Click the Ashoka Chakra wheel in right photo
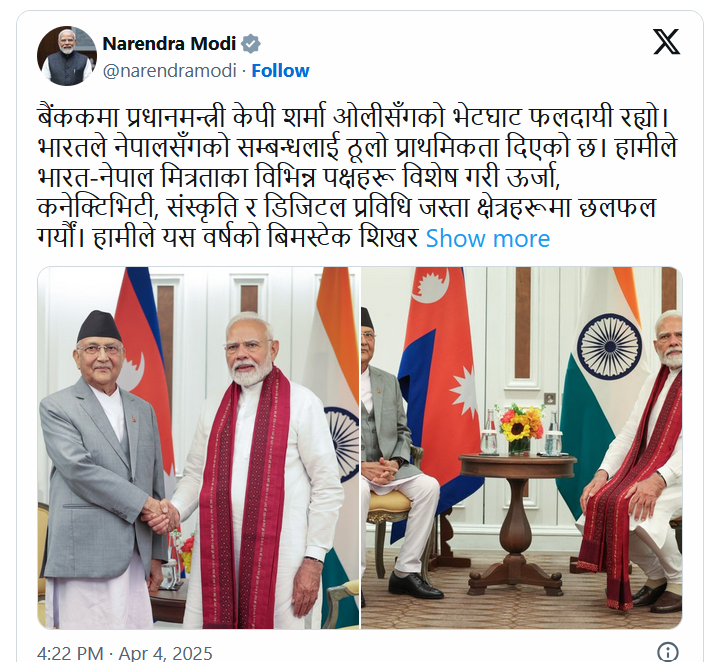The width and height of the screenshot is (718, 662). click(609, 346)
